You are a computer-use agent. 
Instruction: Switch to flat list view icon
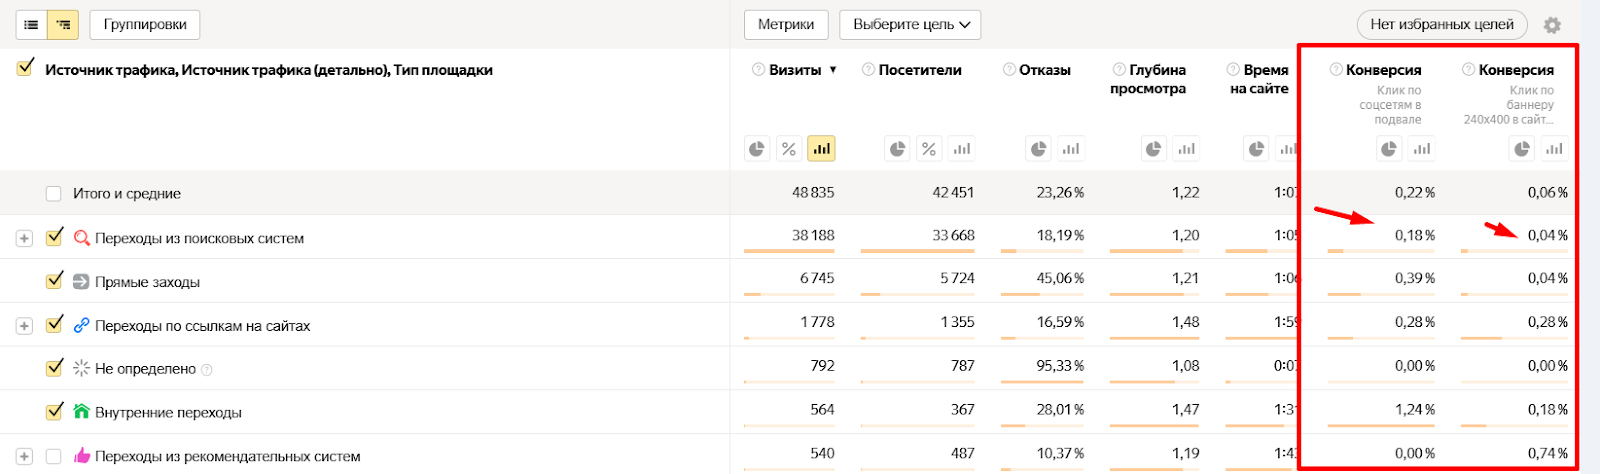[x=31, y=24]
